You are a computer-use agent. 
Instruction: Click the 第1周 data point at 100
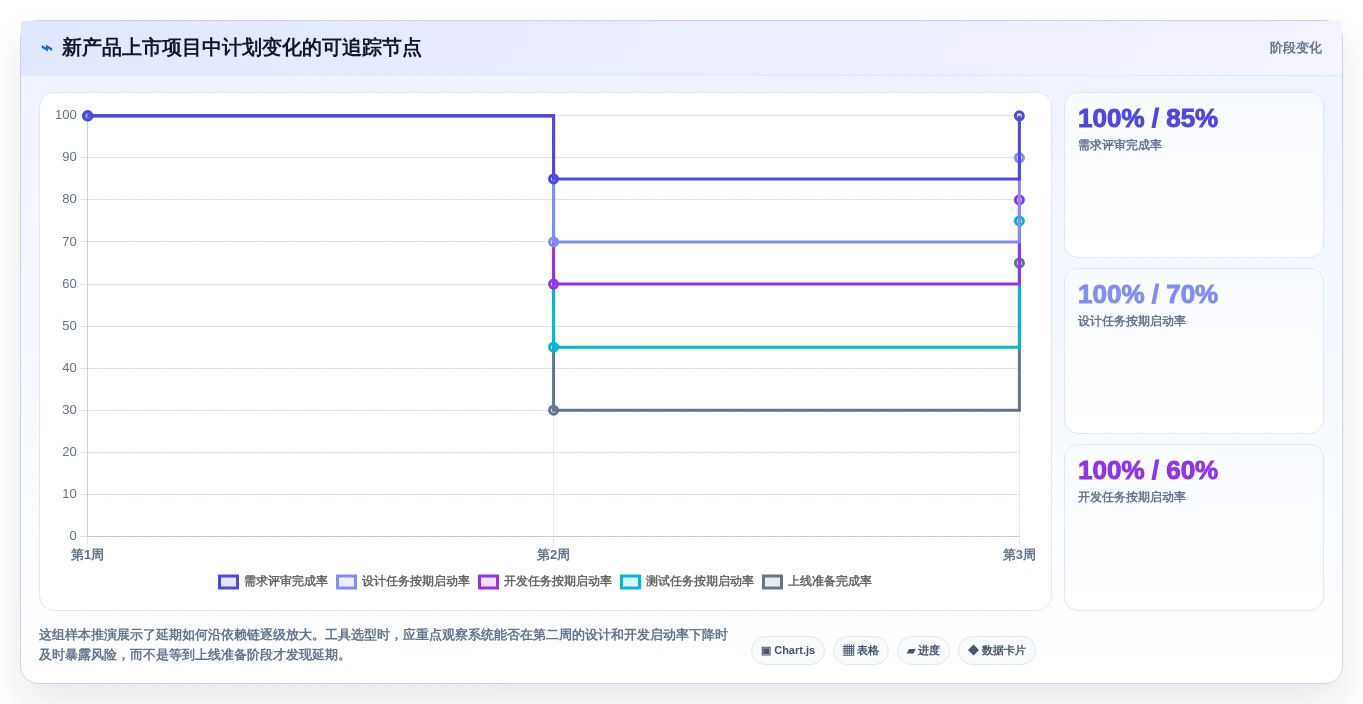(x=87, y=116)
